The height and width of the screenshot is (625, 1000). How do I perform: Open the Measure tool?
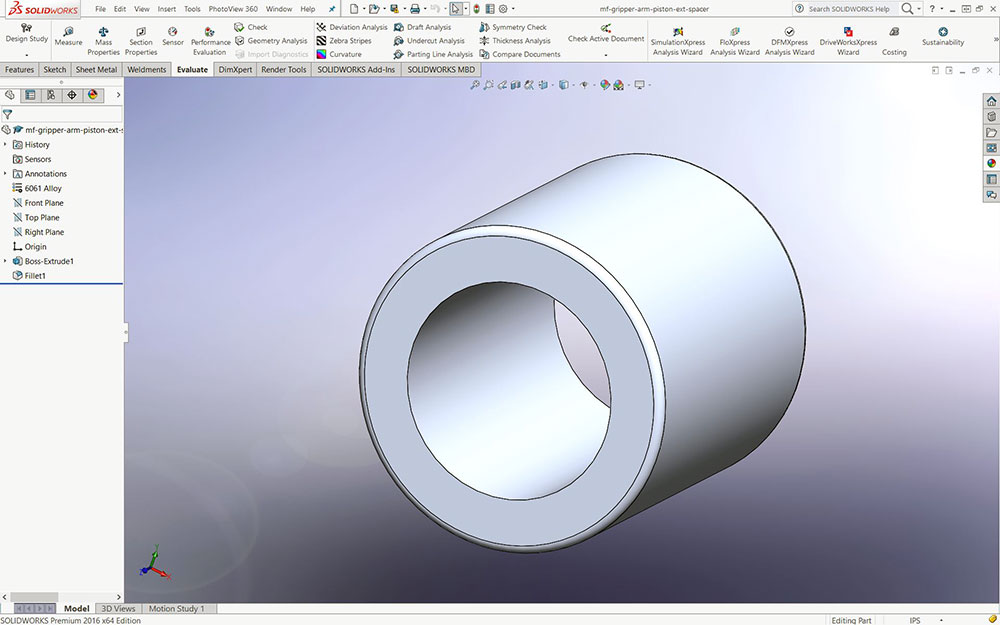68,37
